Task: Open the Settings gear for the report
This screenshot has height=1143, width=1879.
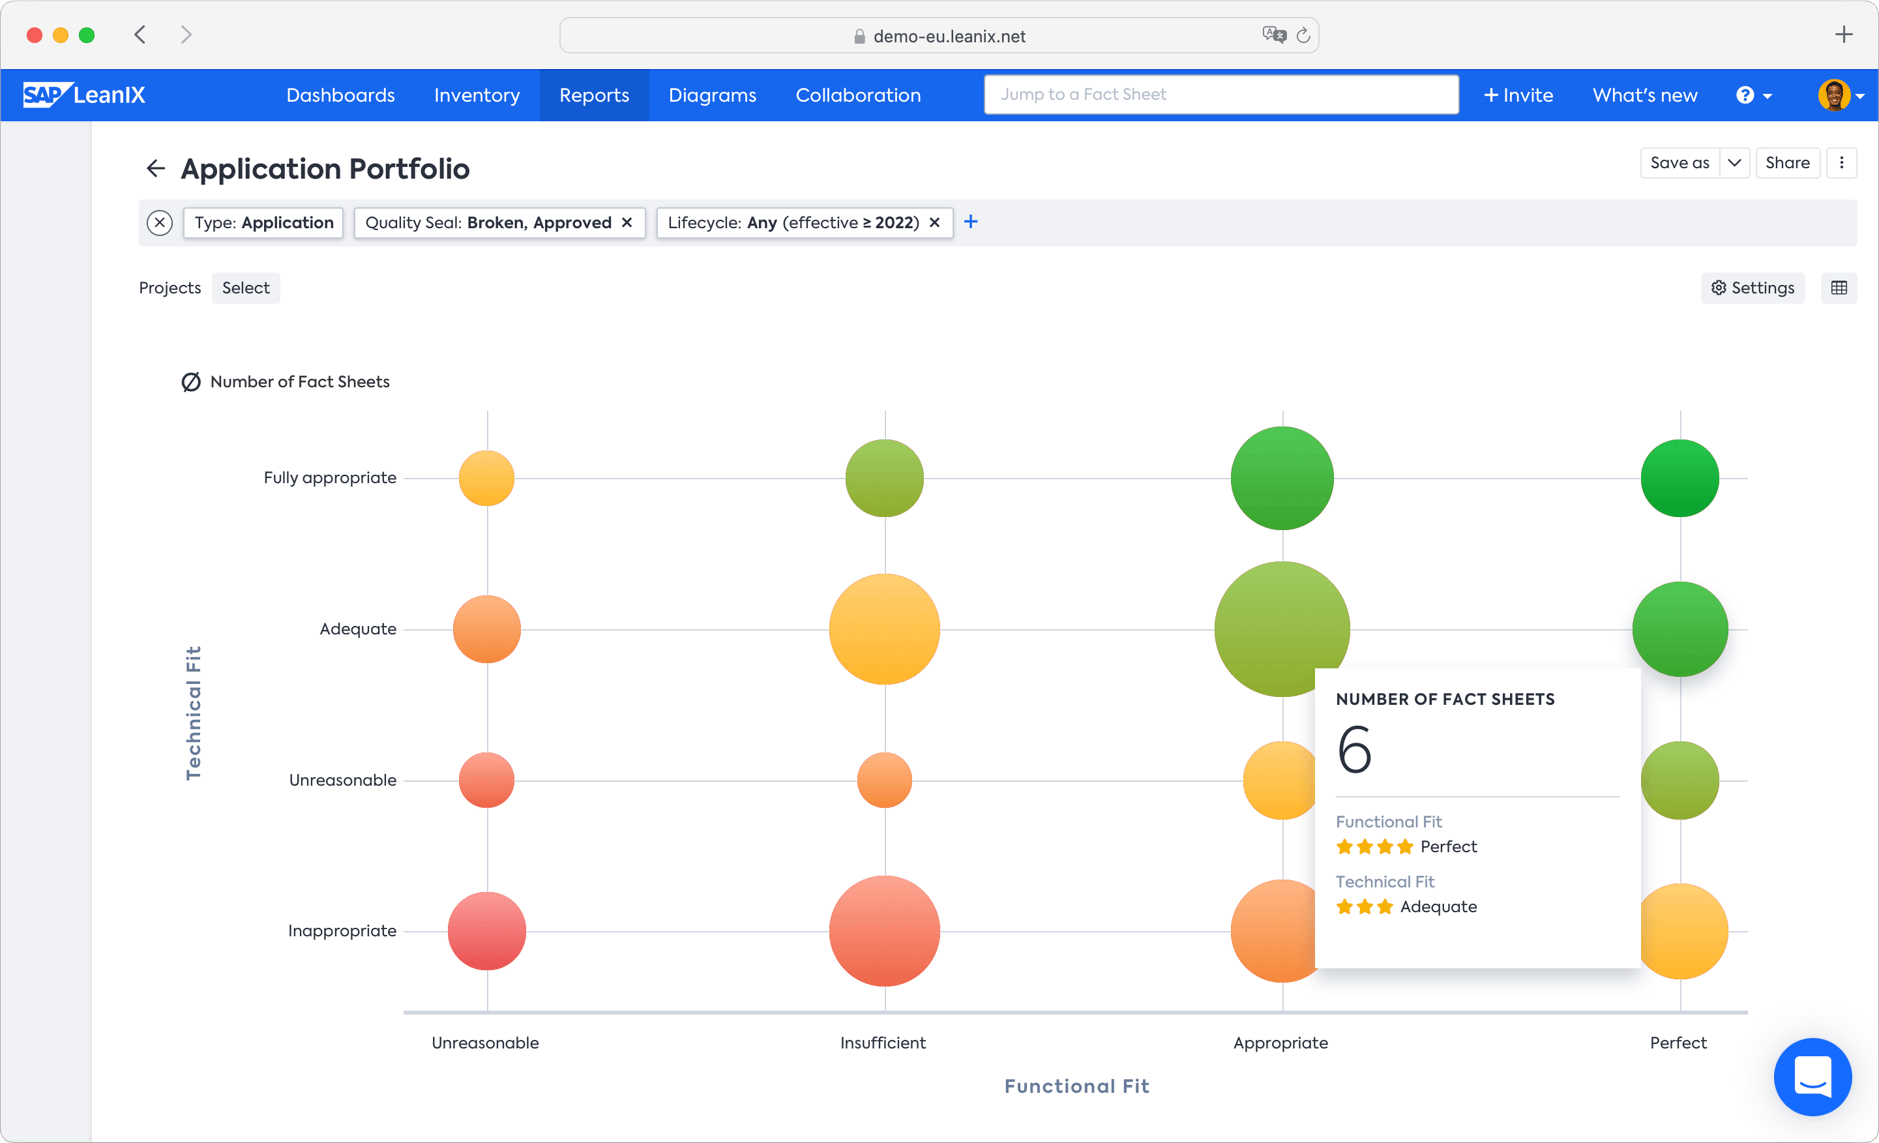Action: tap(1752, 287)
